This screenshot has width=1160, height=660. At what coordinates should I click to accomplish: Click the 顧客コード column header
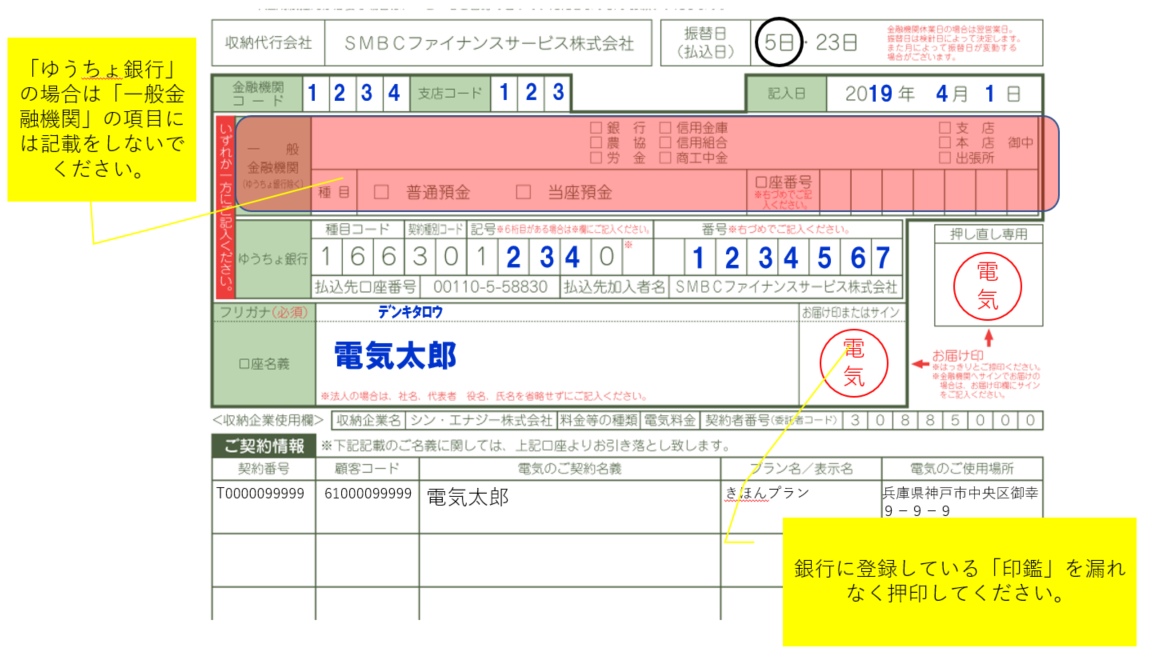(367, 469)
